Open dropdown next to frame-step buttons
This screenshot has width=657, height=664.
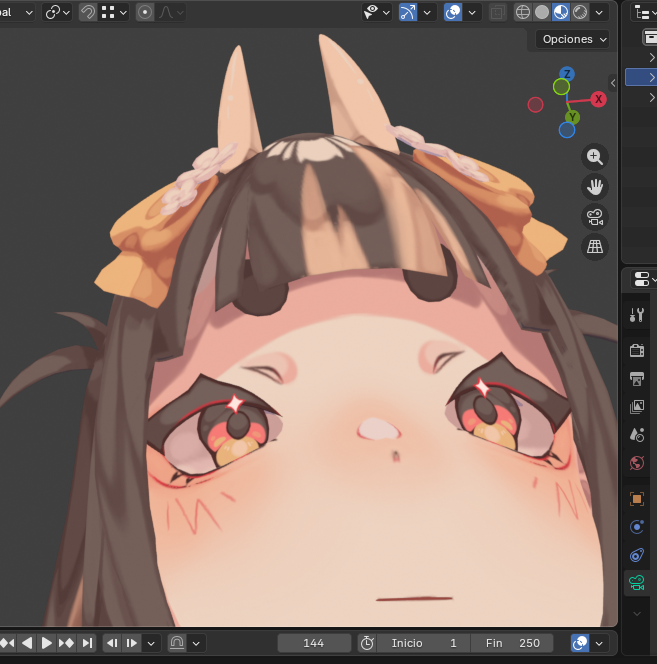click(151, 643)
